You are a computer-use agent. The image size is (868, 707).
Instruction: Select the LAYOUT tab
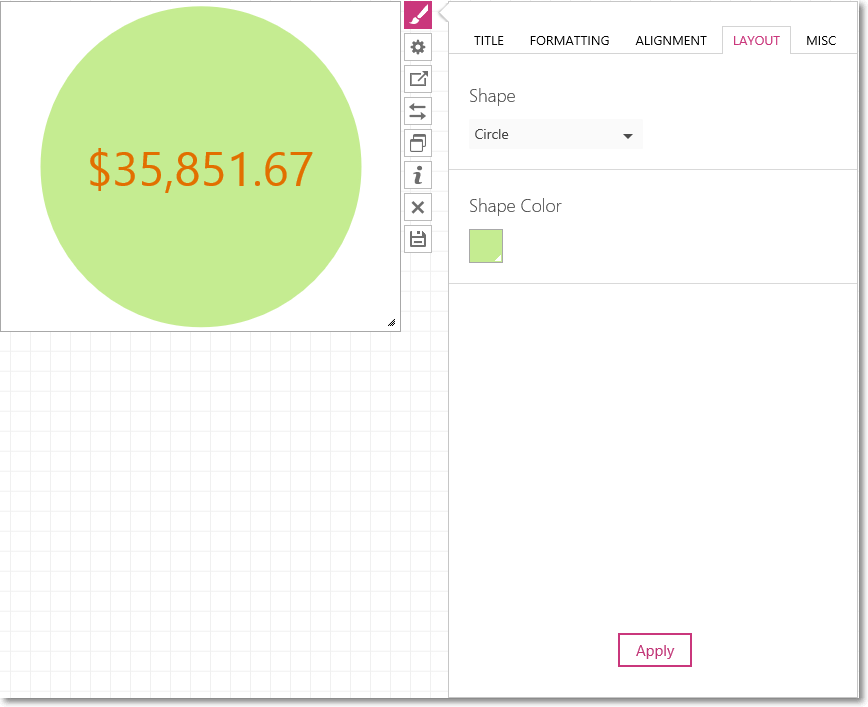pyautogui.click(x=756, y=40)
